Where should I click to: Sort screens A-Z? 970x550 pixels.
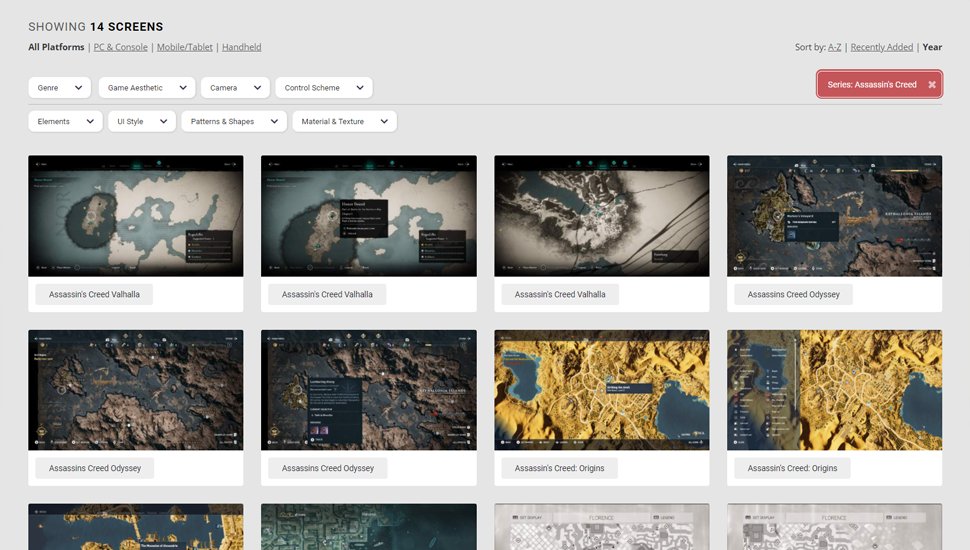[835, 47]
